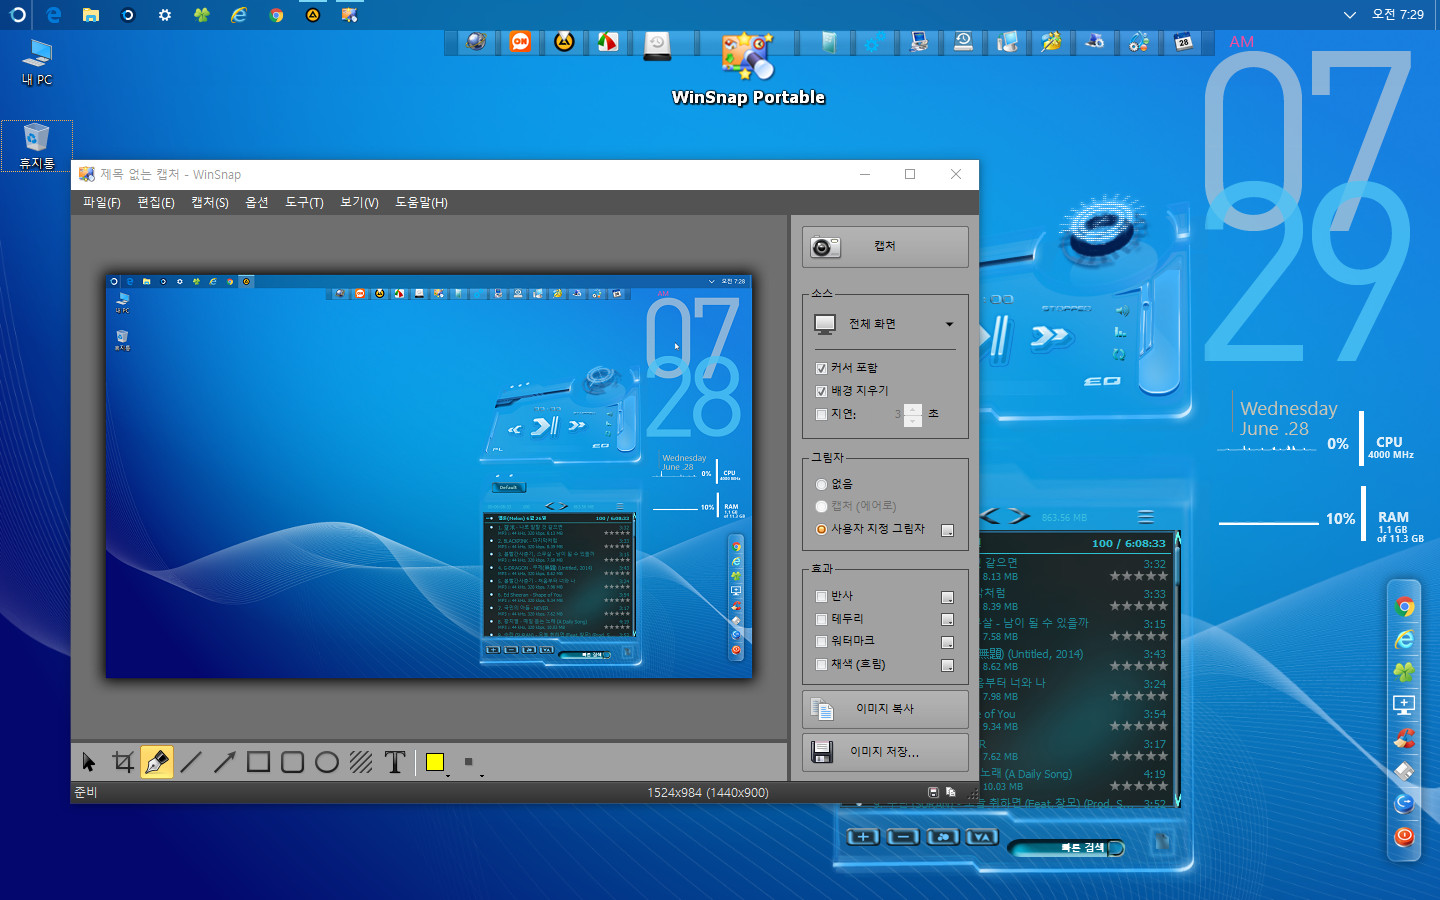Open File Explorer from top taskbar

[x=91, y=15]
